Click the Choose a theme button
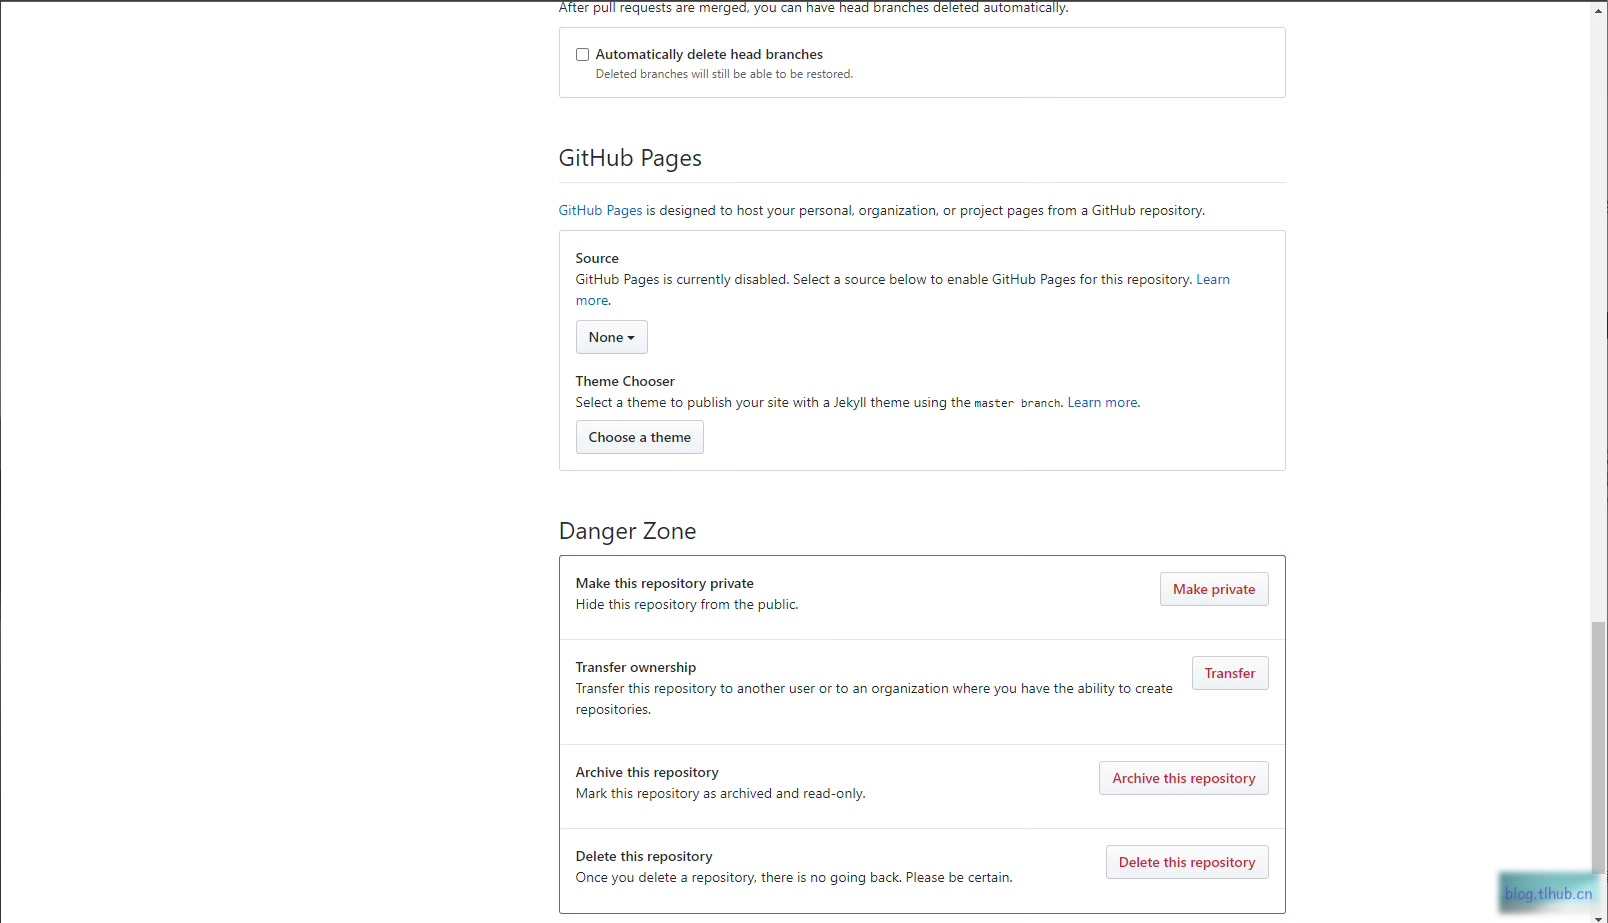The height and width of the screenshot is (923, 1608). pos(640,437)
